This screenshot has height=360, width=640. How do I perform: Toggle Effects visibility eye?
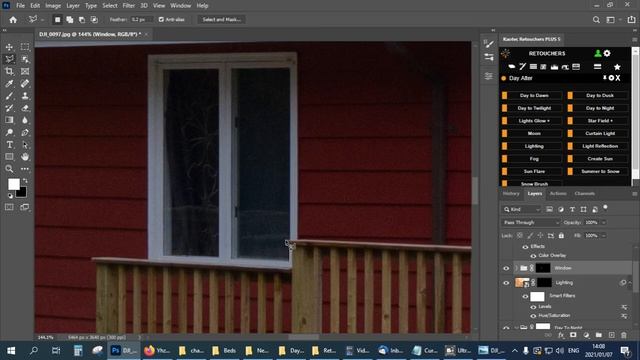[x=525, y=247]
